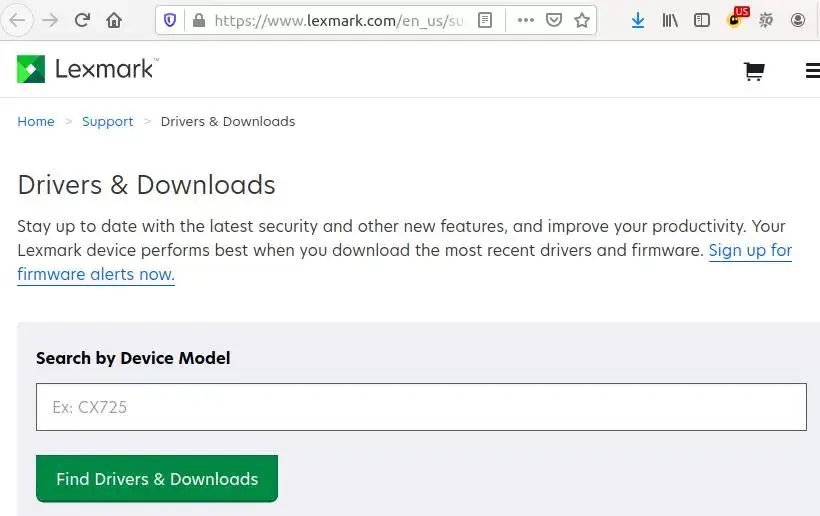Open the spider-shaped extension icon
Viewport: 820px width, 516px height.
pos(766,20)
